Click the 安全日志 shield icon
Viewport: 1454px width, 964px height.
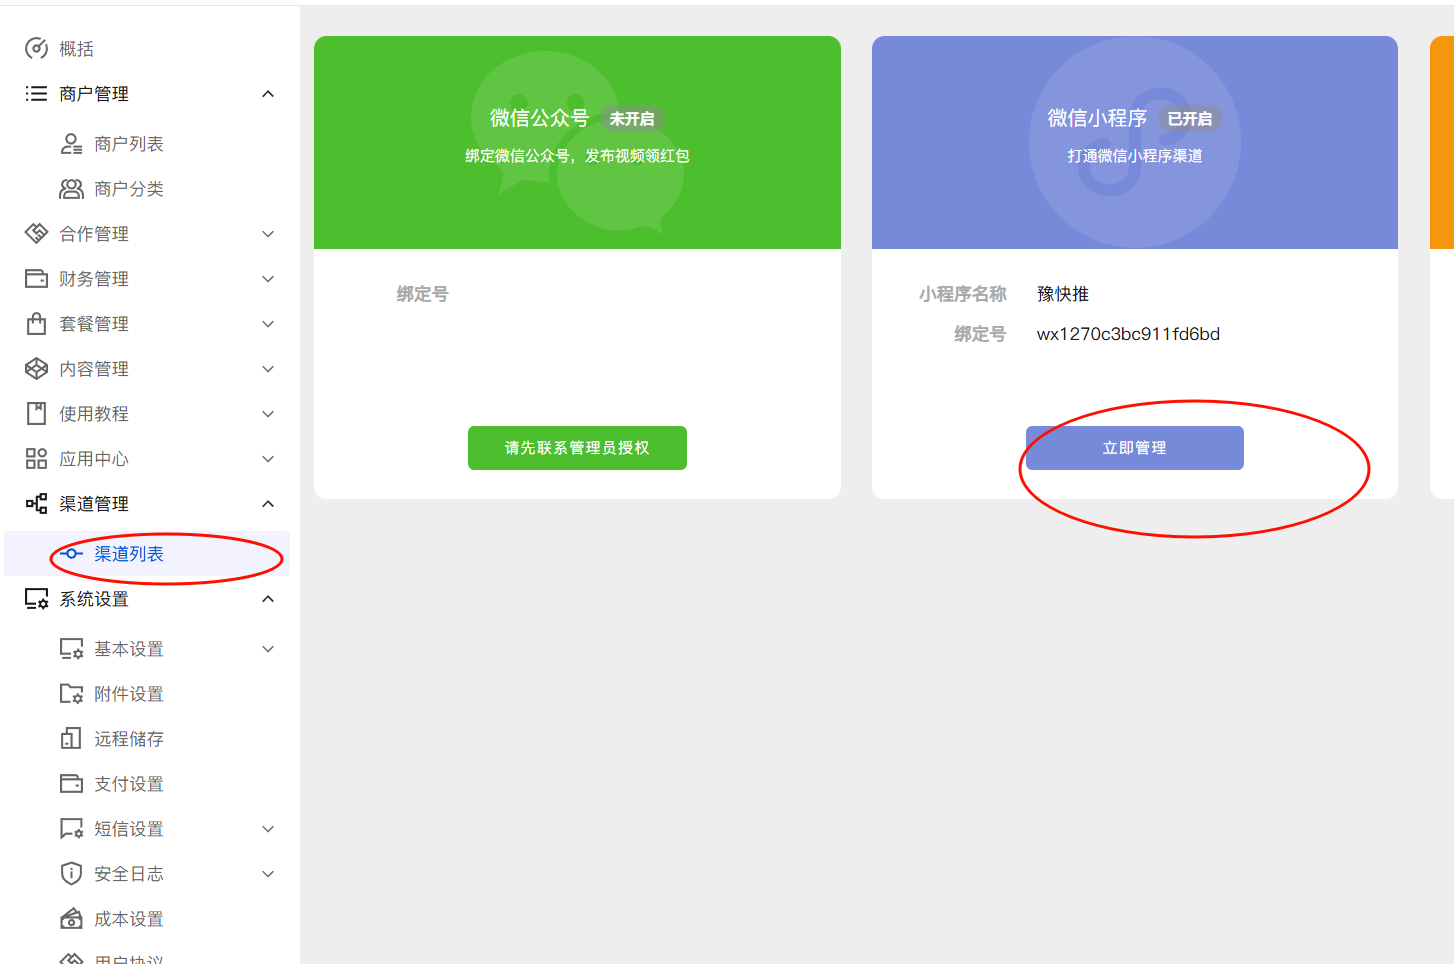click(x=71, y=873)
